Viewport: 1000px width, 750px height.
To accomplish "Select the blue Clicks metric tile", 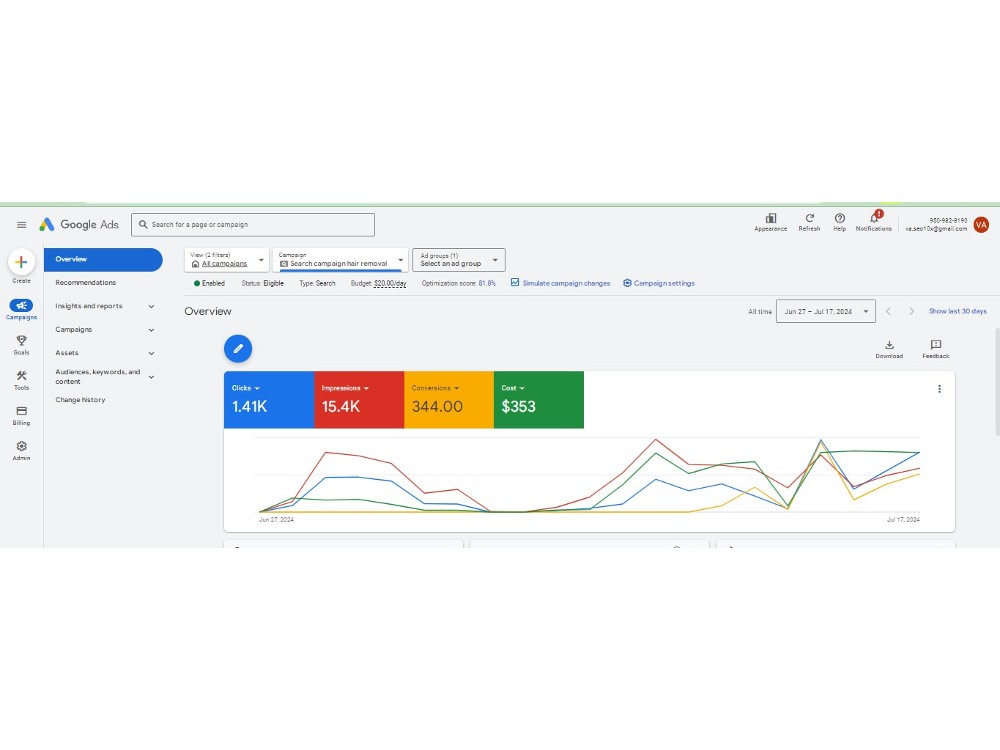I will 268,400.
